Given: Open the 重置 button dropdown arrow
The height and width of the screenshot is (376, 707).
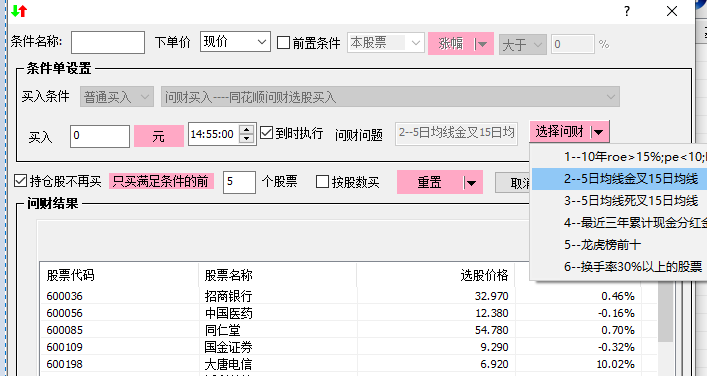Looking at the screenshot, I should pos(470,183).
